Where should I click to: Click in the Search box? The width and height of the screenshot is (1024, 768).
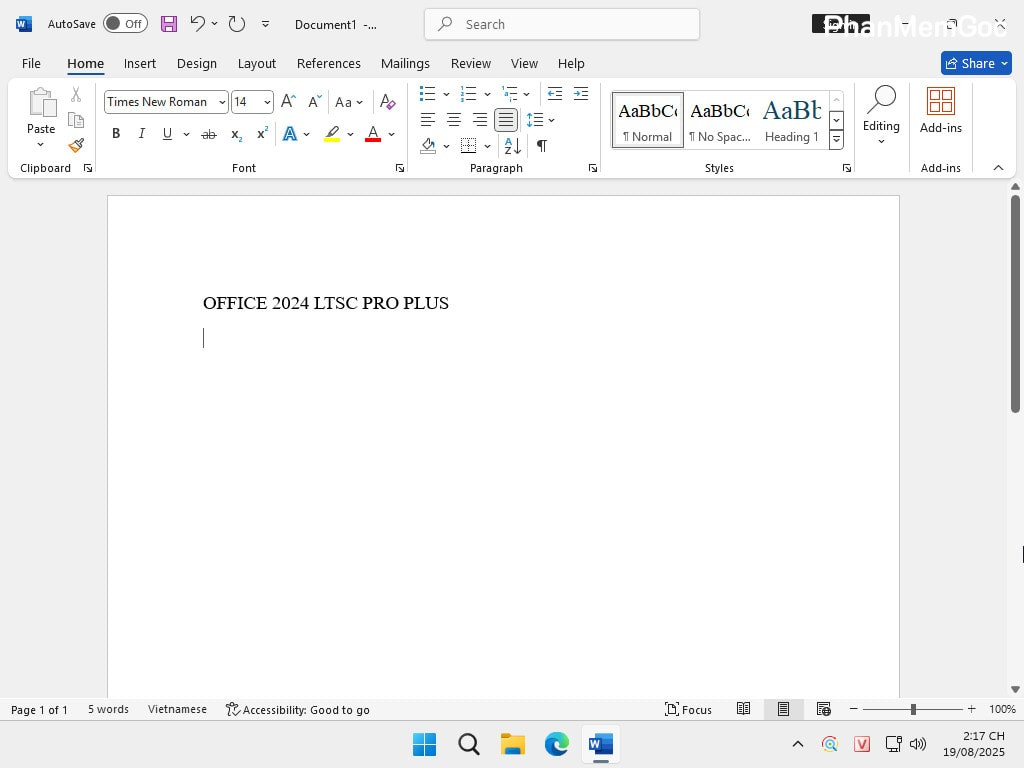point(562,24)
